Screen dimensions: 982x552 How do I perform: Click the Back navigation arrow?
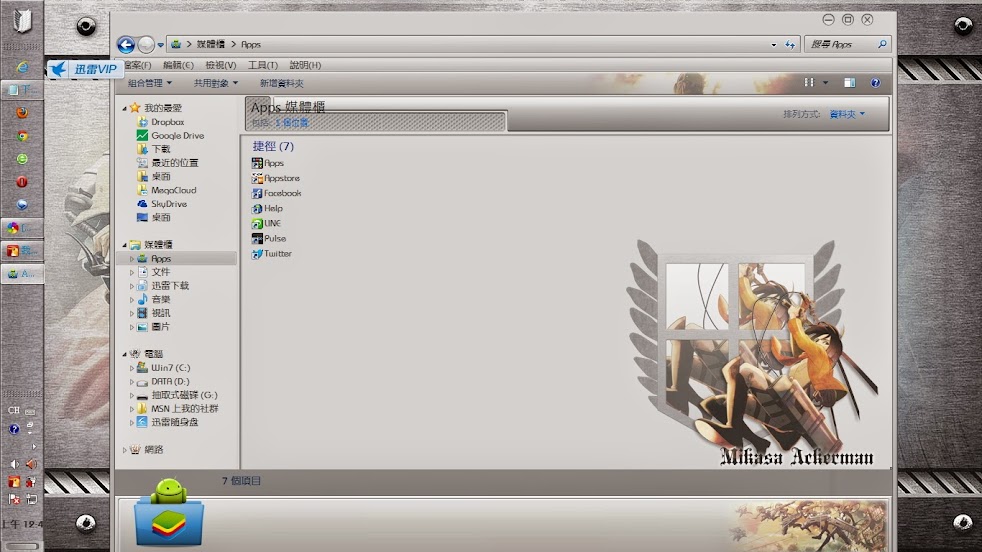coord(126,44)
